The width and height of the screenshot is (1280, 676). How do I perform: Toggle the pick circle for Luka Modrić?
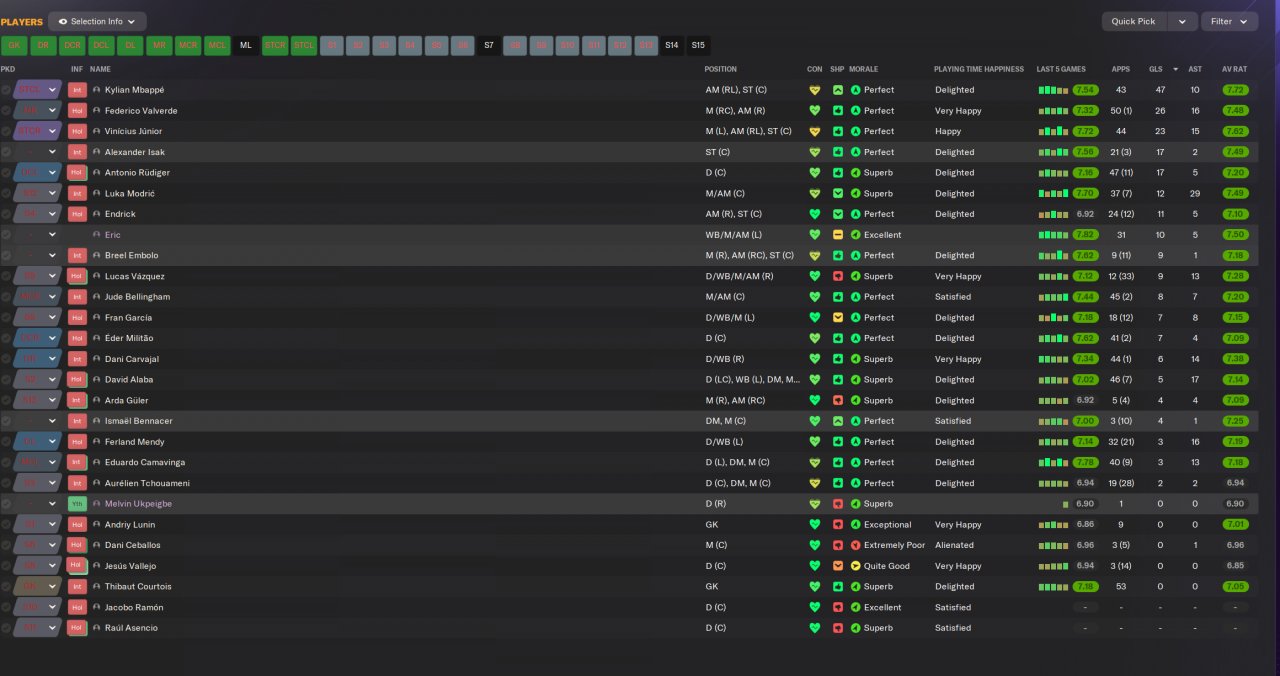point(6,194)
